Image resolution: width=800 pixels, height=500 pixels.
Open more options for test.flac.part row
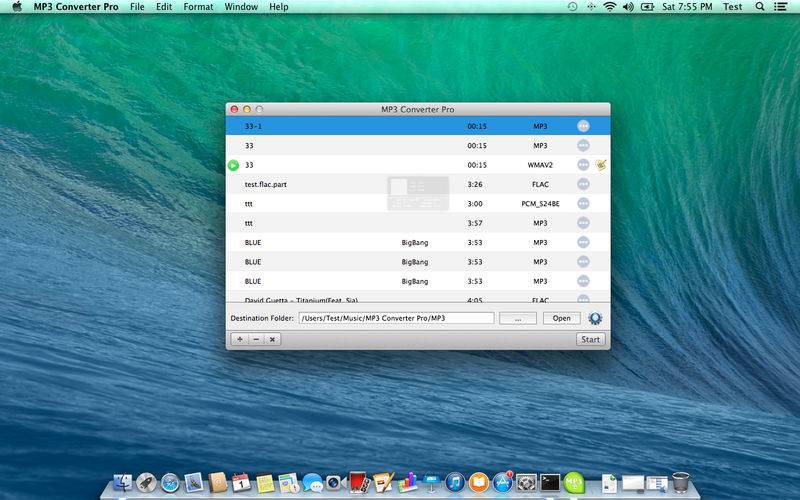pos(583,184)
